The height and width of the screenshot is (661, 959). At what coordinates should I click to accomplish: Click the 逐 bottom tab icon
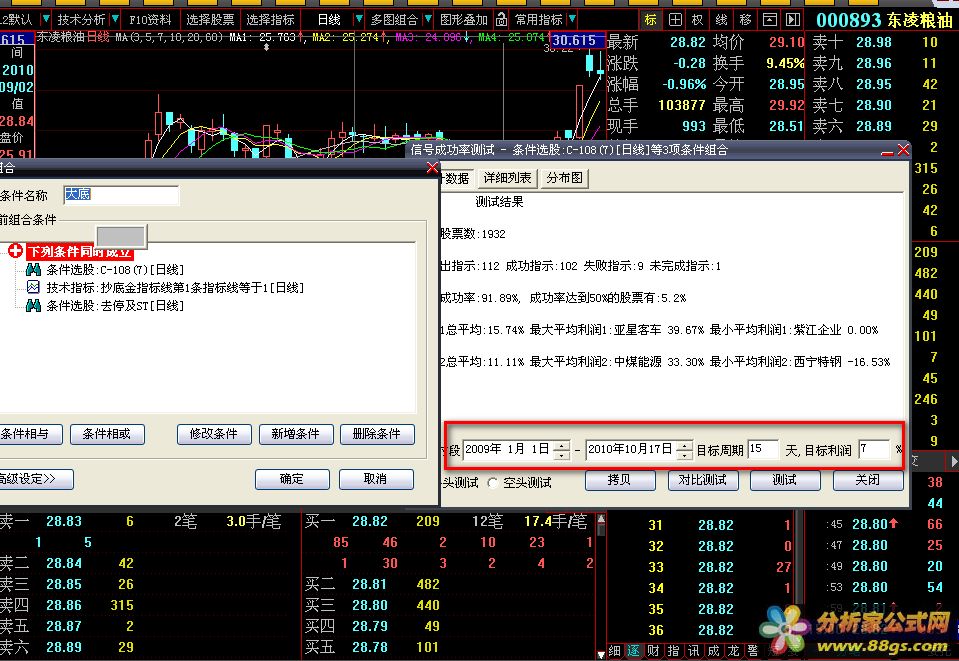coord(634,651)
